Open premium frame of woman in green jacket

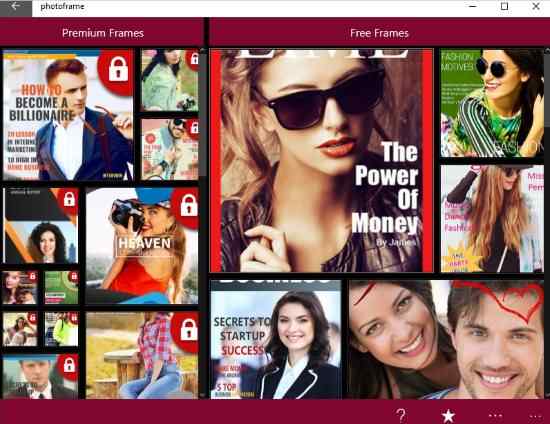point(170,80)
